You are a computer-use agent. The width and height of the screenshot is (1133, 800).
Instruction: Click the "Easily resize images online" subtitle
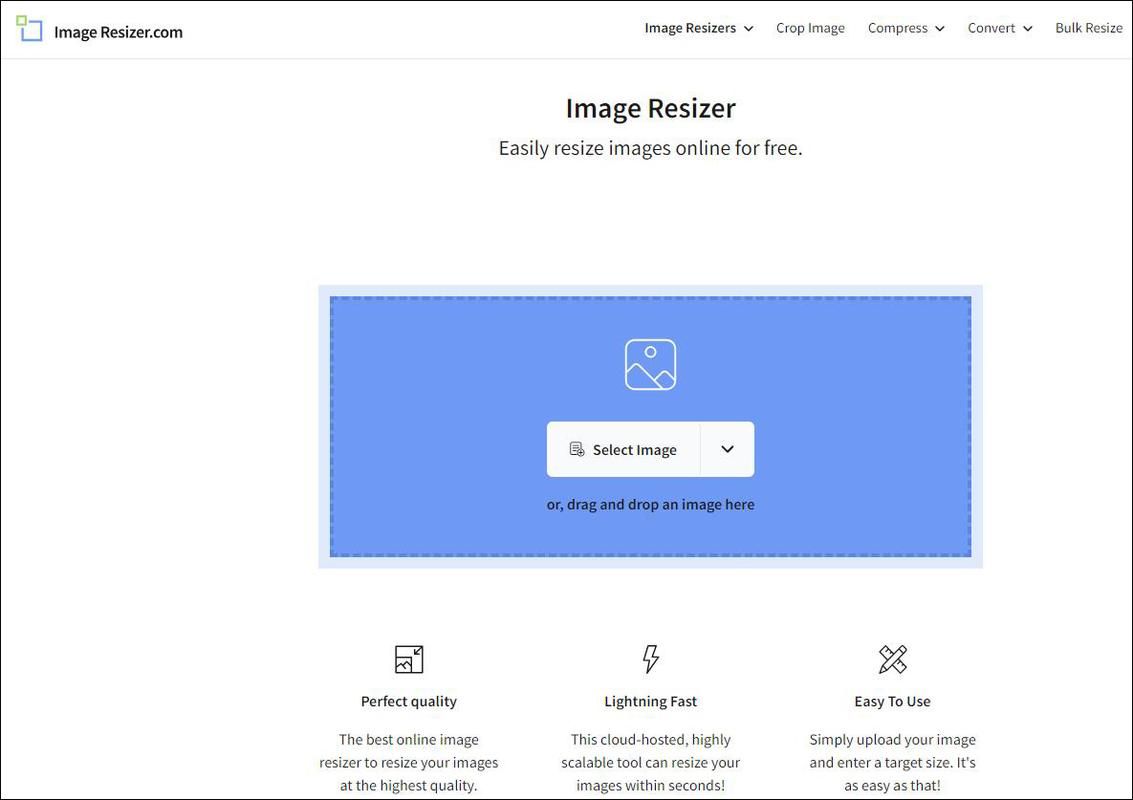click(650, 149)
